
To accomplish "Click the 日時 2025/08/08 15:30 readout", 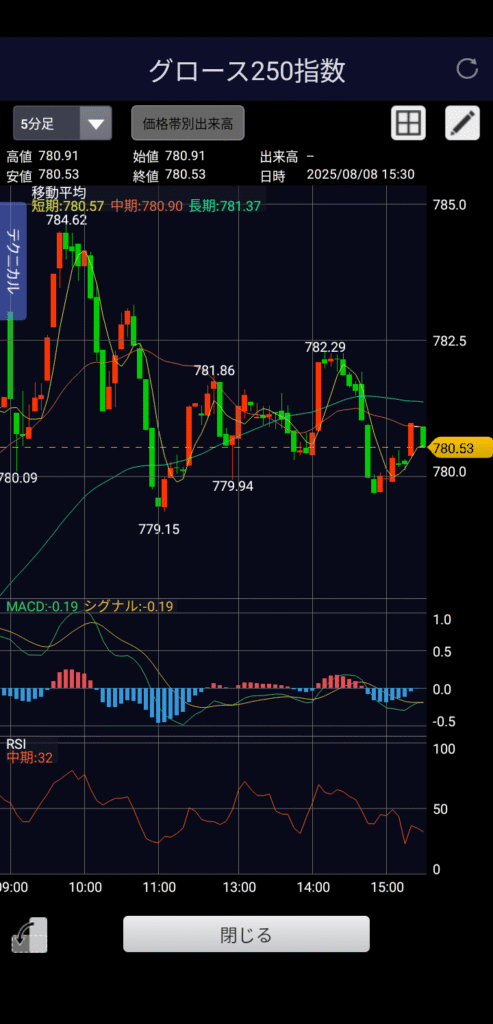I will (x=337, y=175).
